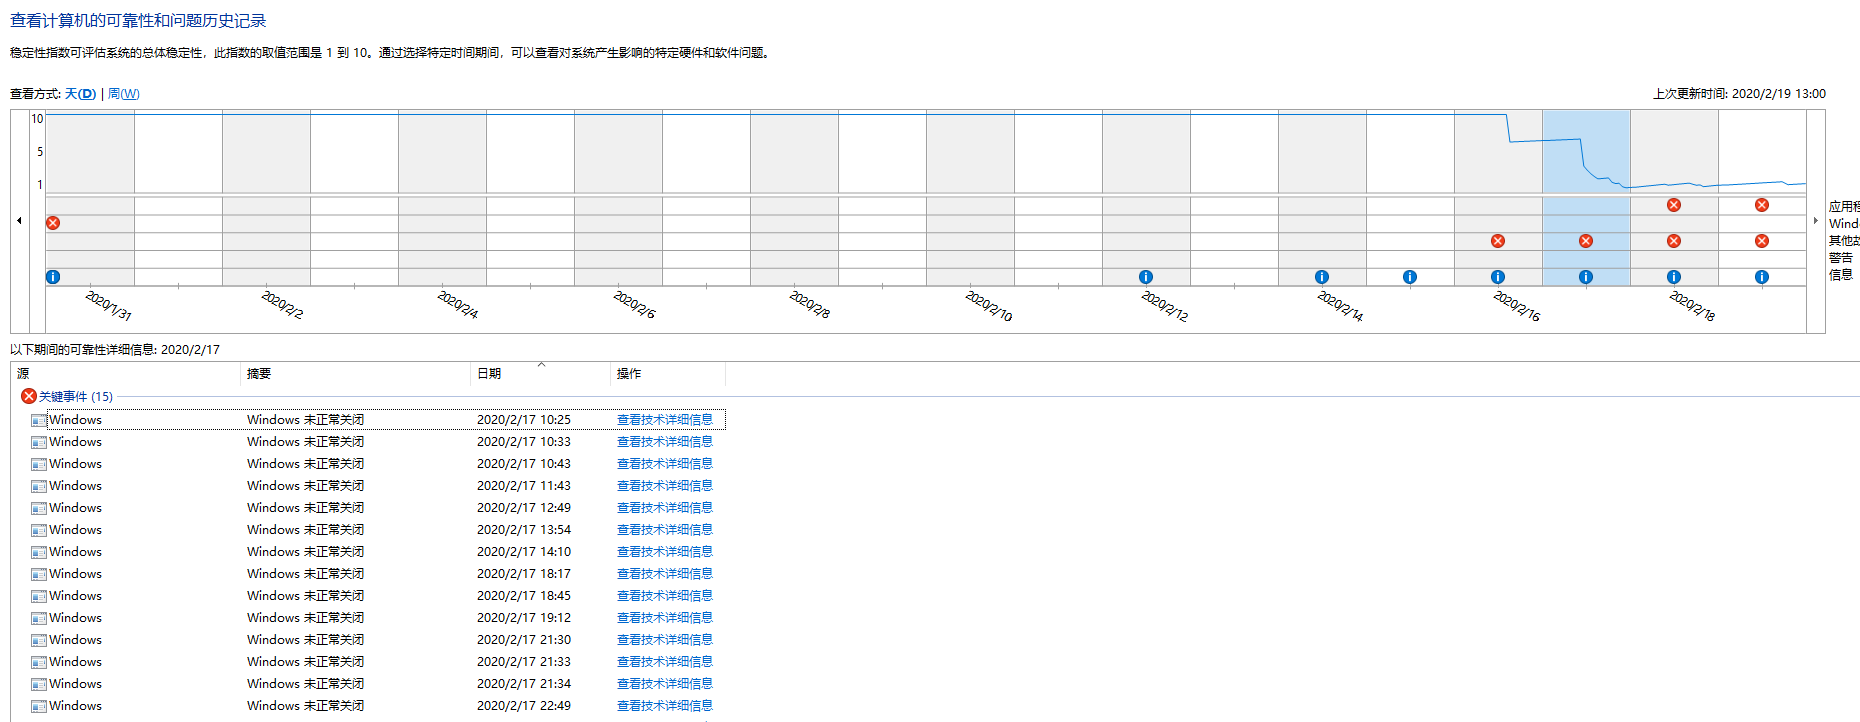Open 查看技术详细信息 for the 21:34 event
The width and height of the screenshot is (1860, 722).
[665, 684]
